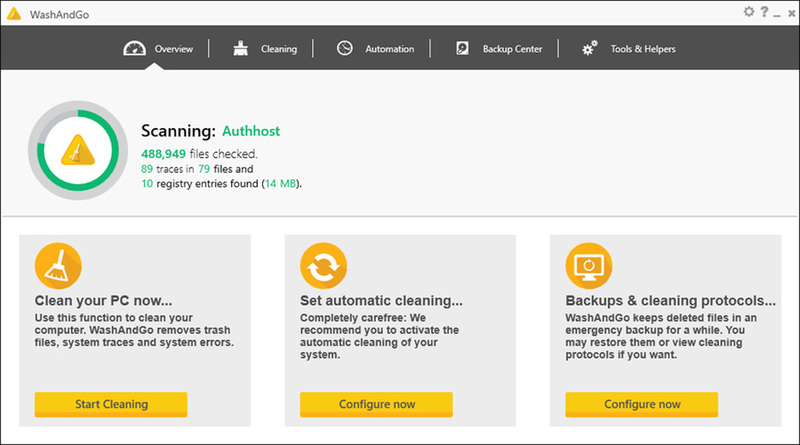Viewport: 800px width, 445px height.
Task: Go to the Automation tab
Action: [389, 49]
